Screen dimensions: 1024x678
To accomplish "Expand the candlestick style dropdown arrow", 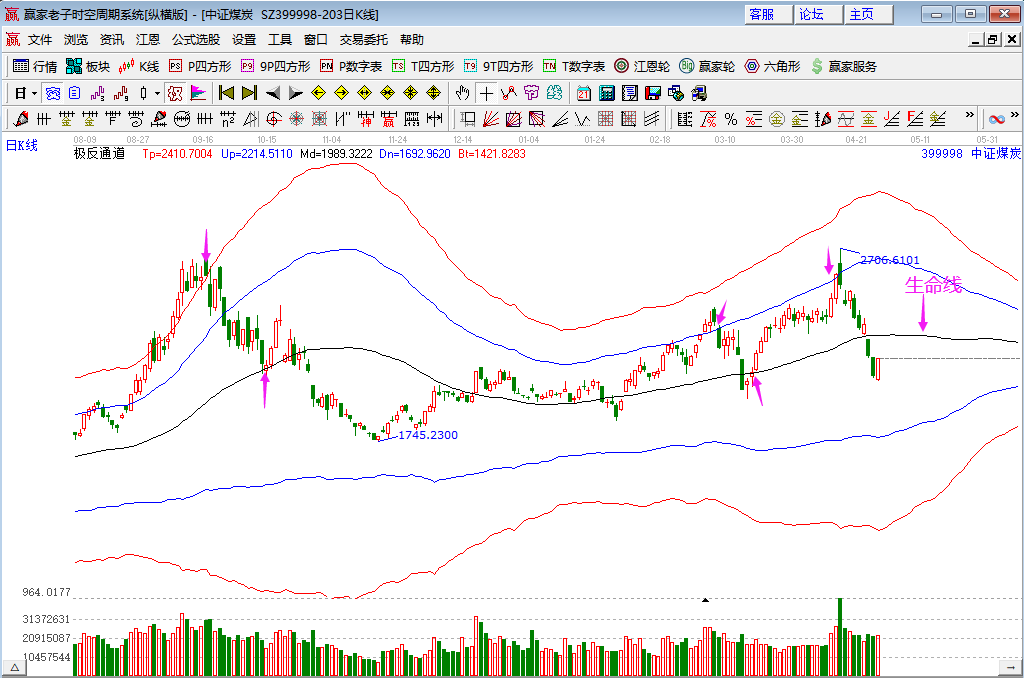I will (157, 93).
